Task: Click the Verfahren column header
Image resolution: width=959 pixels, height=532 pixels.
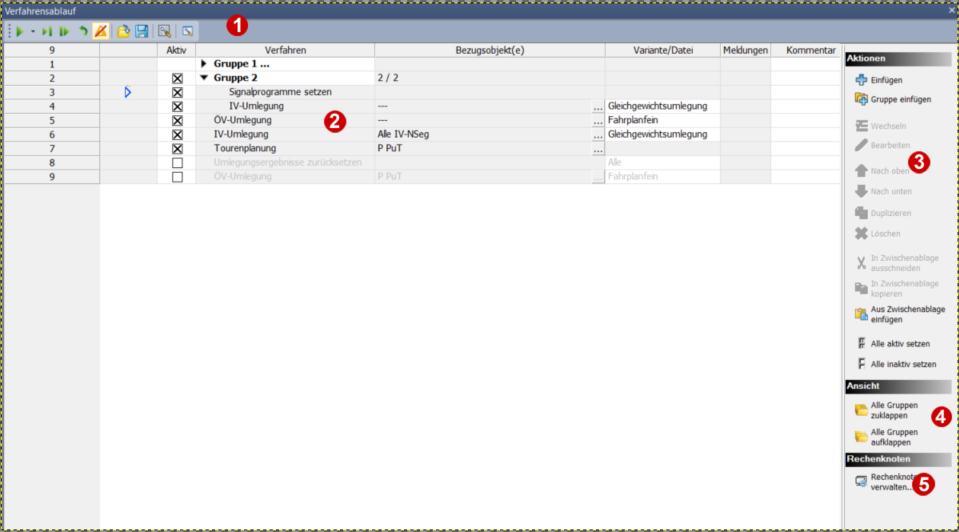Action: [x=285, y=50]
